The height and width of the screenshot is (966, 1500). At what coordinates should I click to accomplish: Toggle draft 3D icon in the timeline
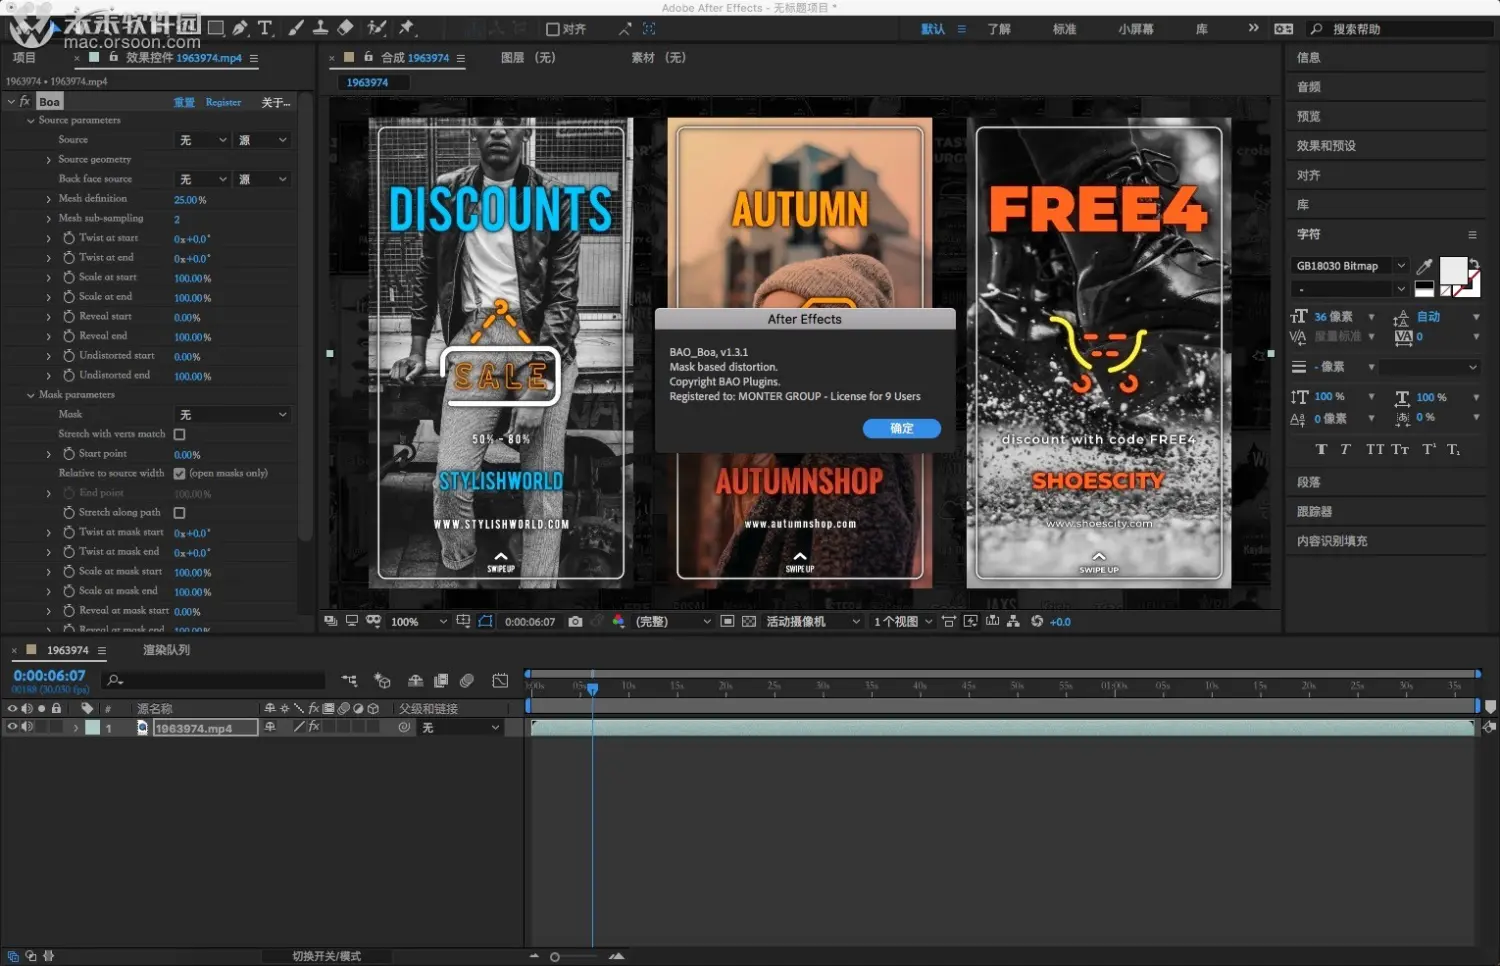pos(382,681)
